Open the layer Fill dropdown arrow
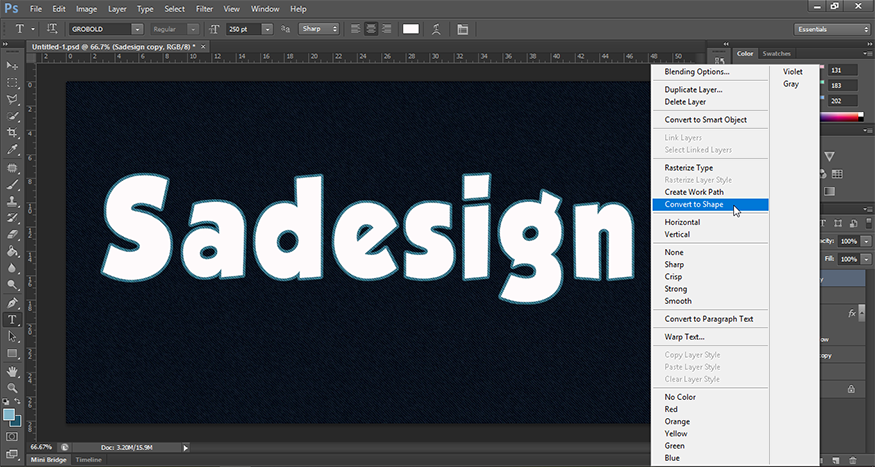Viewport: 875px width, 467px height. click(x=866, y=259)
